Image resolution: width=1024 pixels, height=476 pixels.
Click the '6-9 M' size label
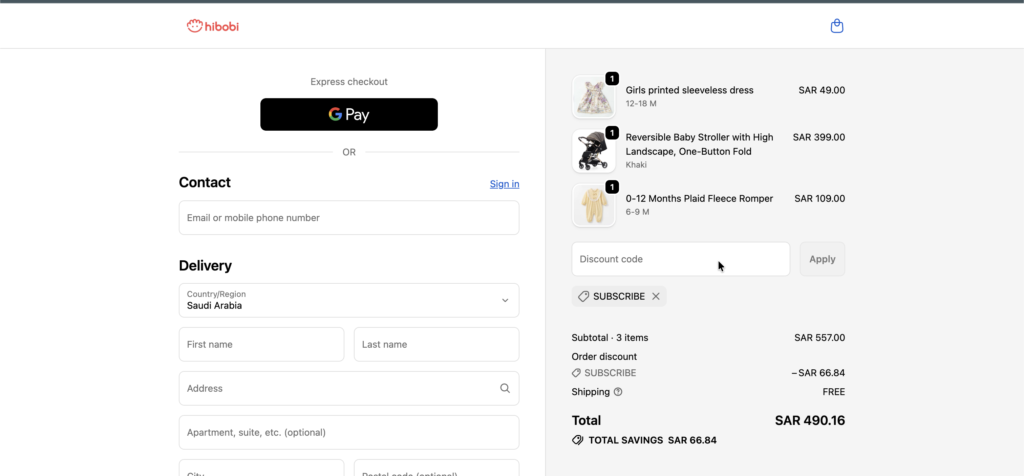637,212
